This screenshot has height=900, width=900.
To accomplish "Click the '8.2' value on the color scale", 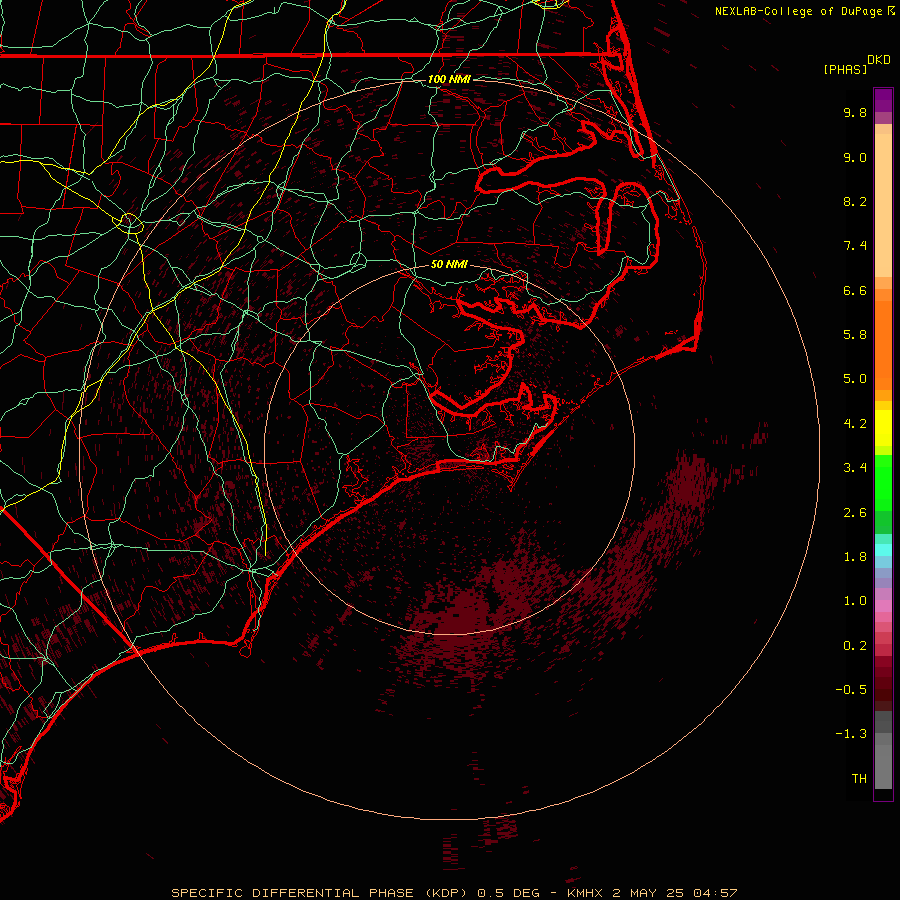I will tap(855, 201).
